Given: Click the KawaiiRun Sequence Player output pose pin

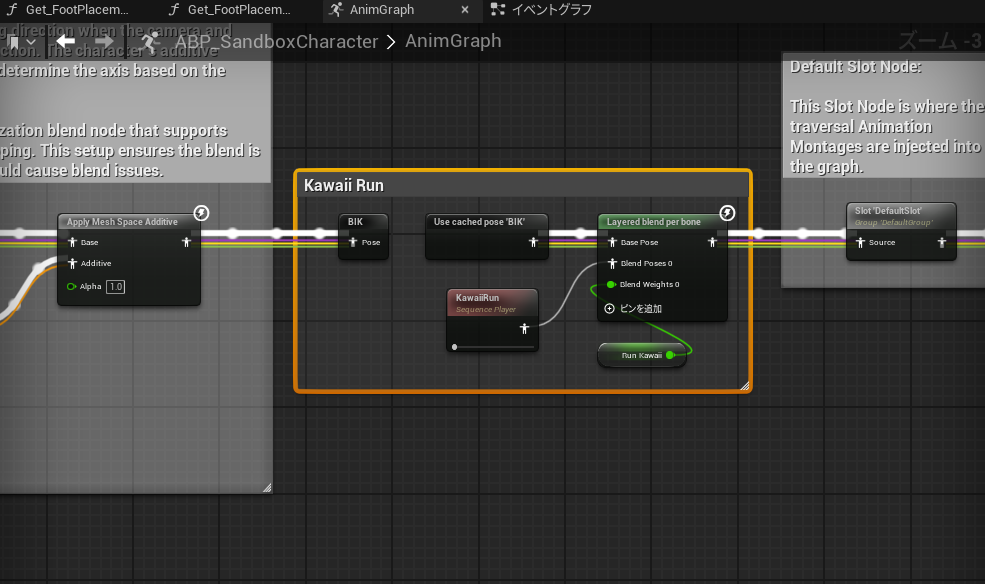Looking at the screenshot, I should pyautogui.click(x=523, y=328).
